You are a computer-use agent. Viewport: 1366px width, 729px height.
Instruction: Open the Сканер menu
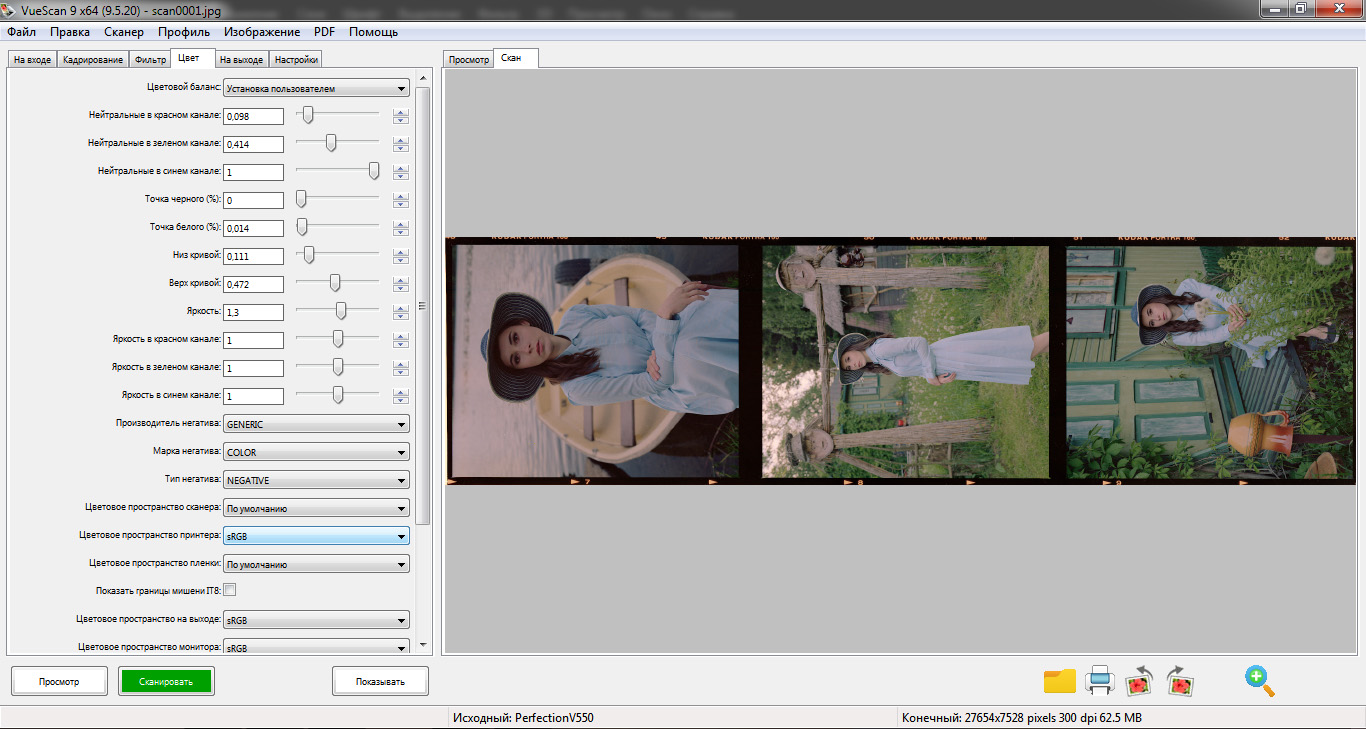click(124, 32)
